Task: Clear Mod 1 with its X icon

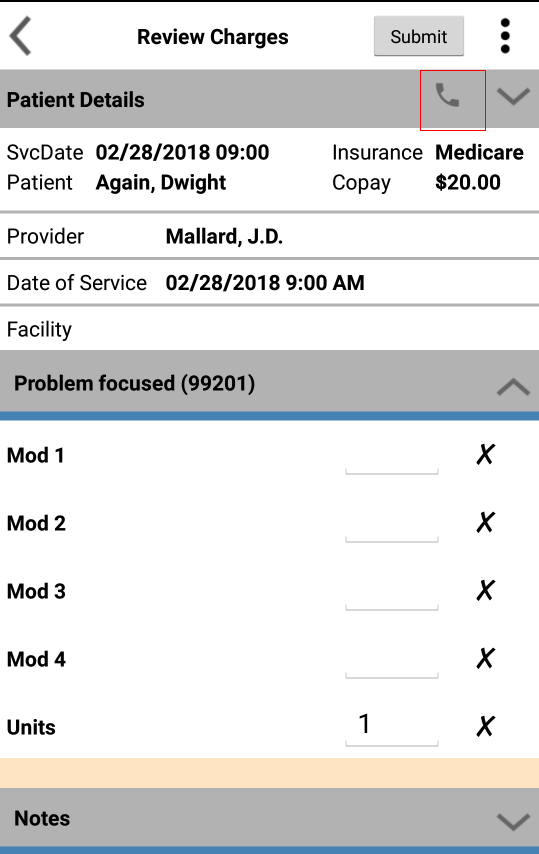Action: [x=485, y=454]
